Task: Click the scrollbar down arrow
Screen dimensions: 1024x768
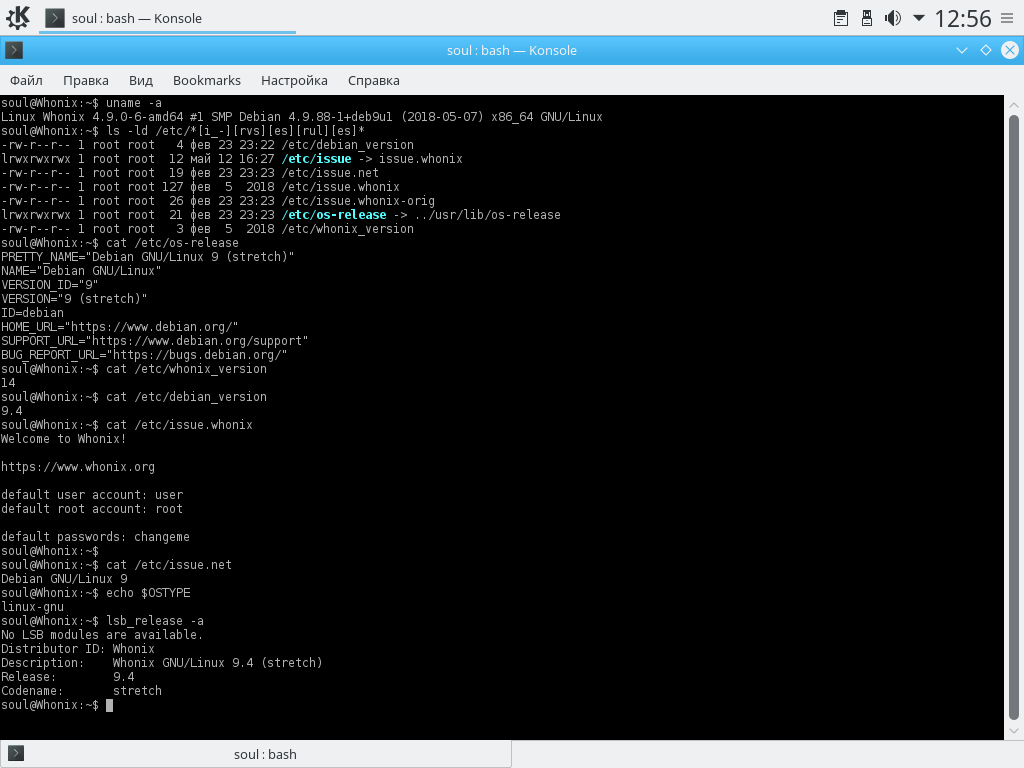Action: (x=1014, y=731)
